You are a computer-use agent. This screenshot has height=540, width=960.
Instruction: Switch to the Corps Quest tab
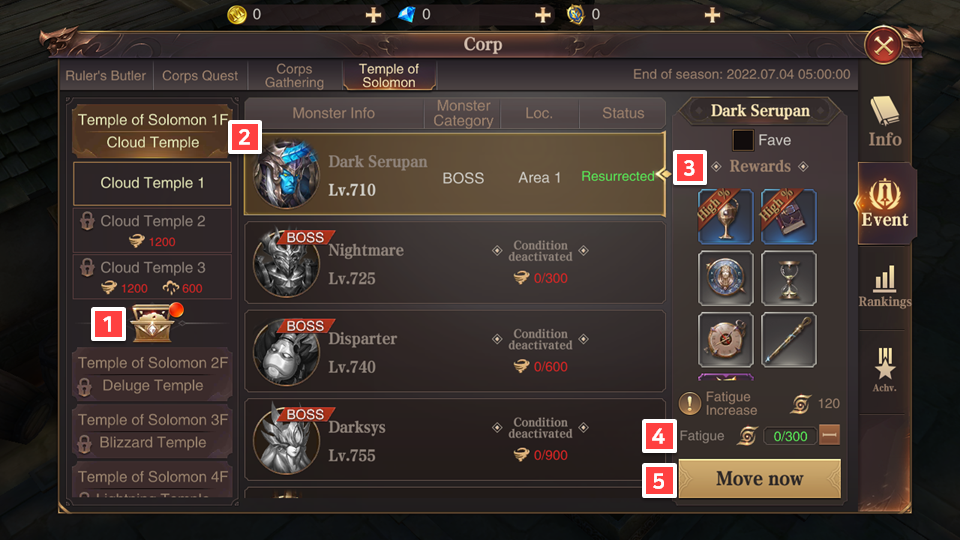[x=200, y=76]
